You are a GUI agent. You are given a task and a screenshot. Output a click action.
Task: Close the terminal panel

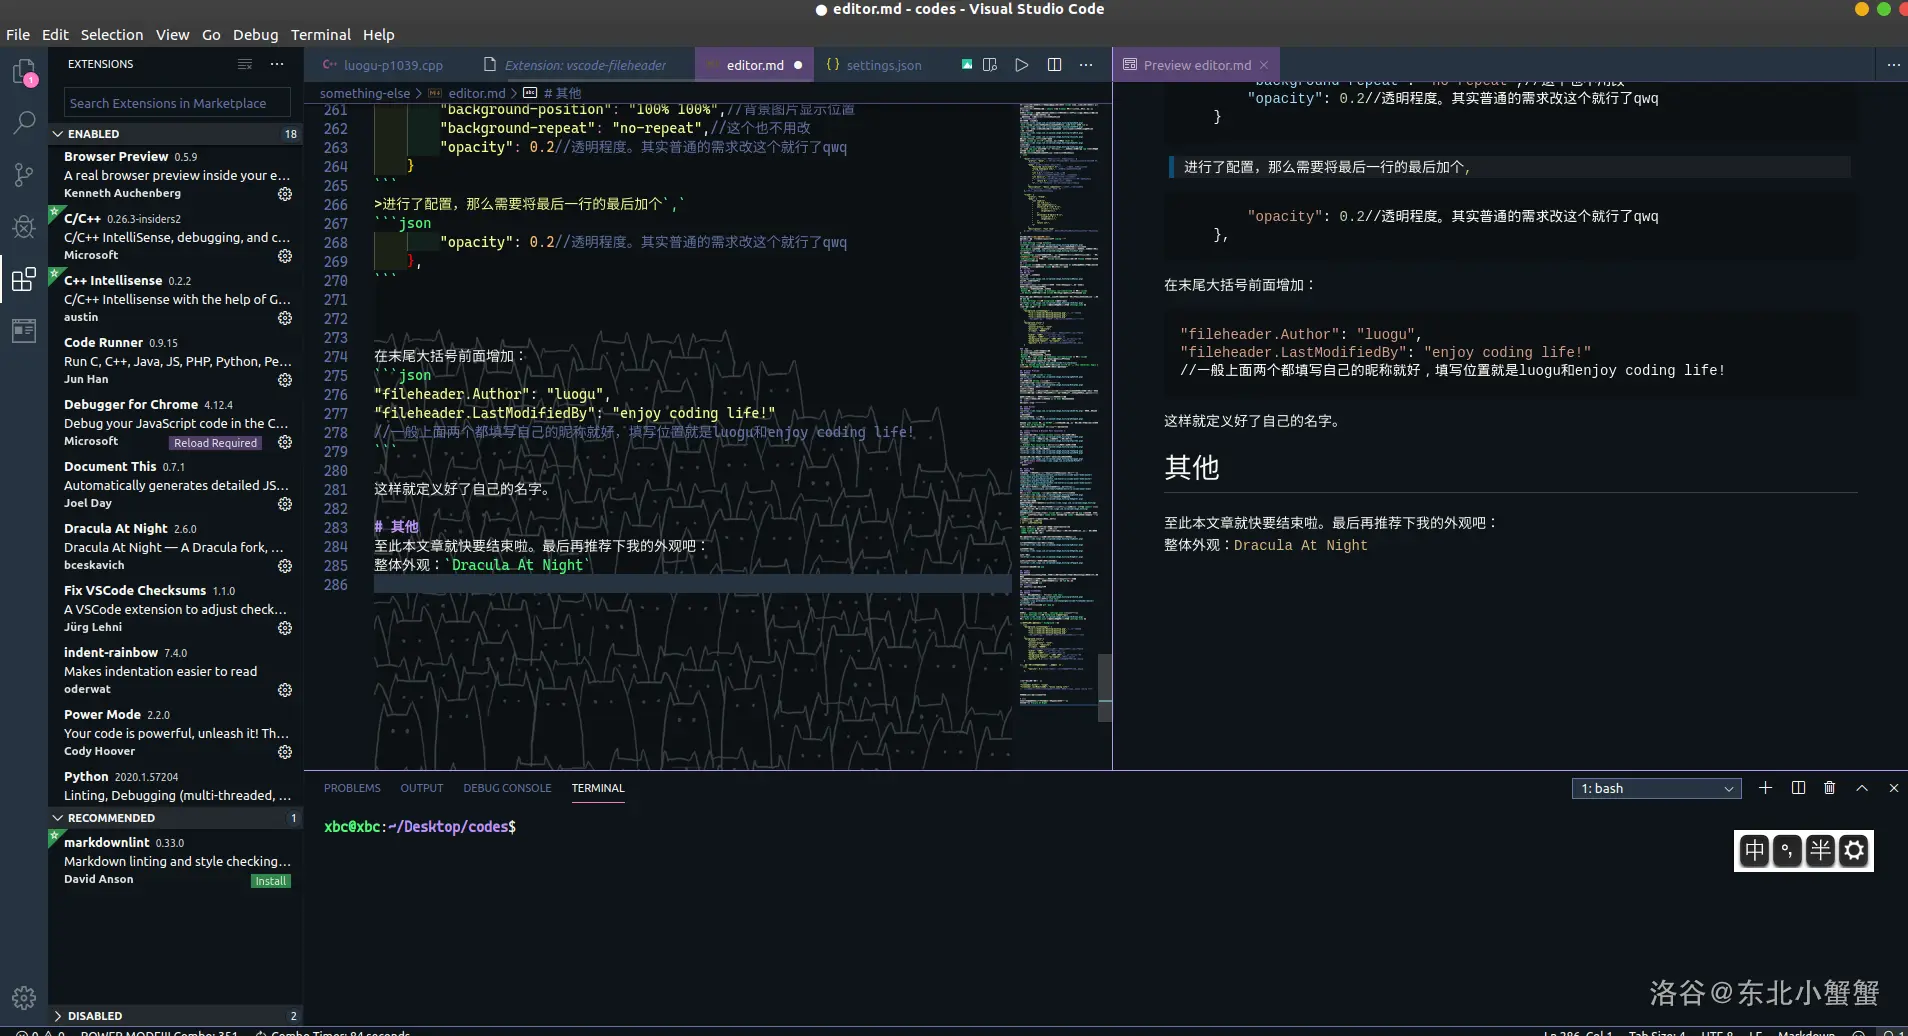click(1893, 788)
